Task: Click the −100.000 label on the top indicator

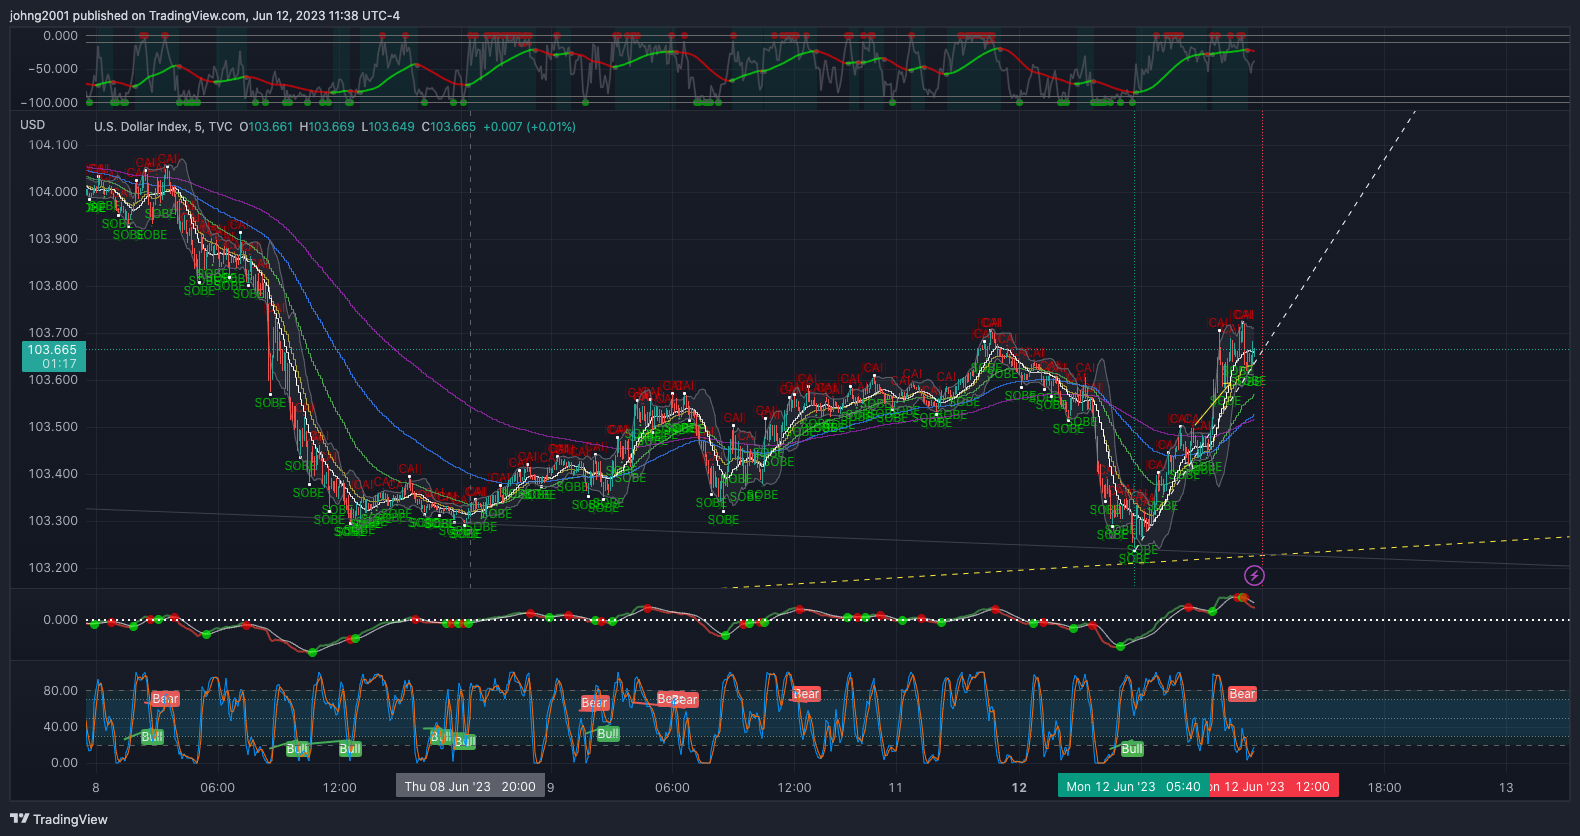Action: point(50,103)
